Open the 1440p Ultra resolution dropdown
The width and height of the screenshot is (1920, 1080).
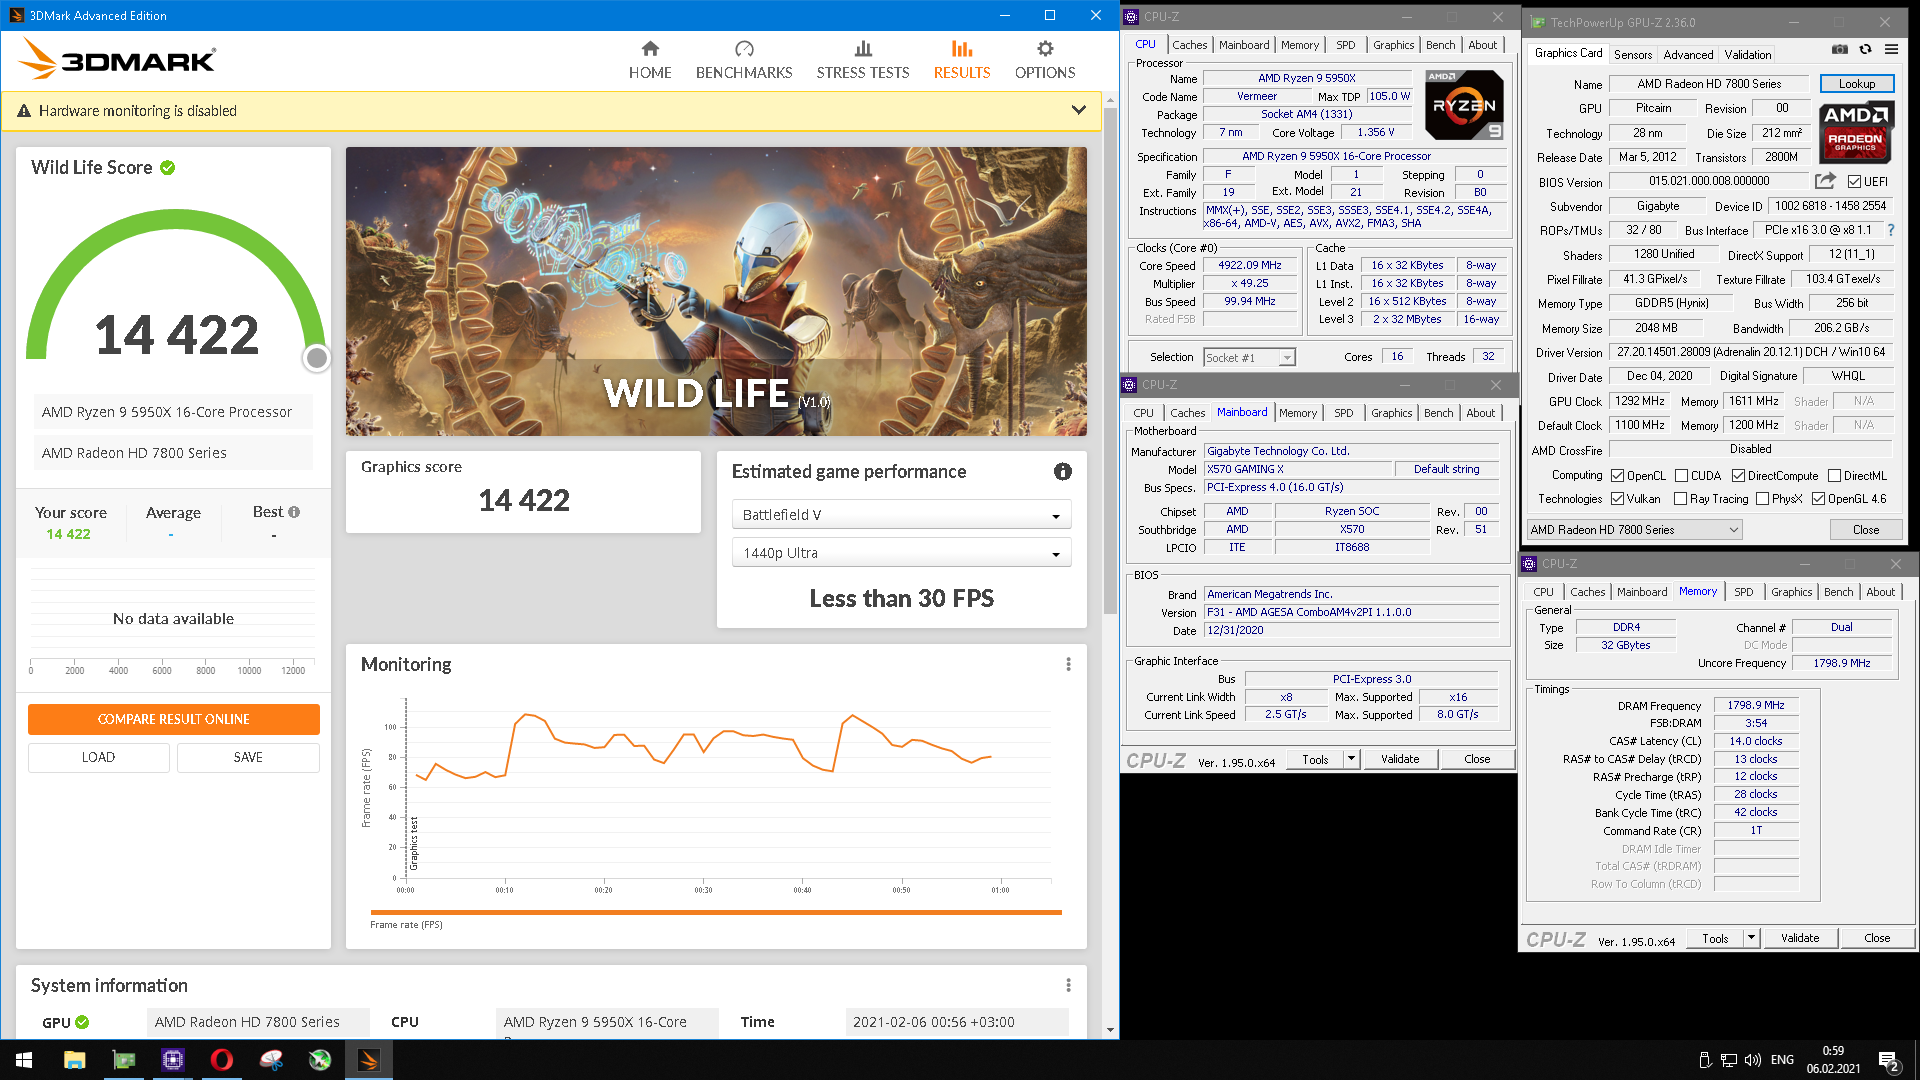pyautogui.click(x=901, y=553)
